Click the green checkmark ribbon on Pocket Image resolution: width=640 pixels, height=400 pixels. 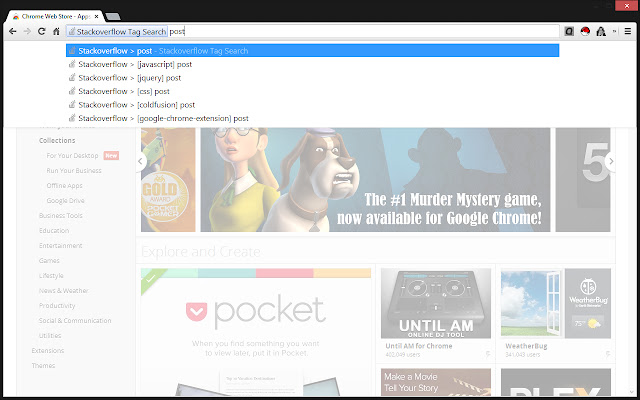[x=151, y=279]
